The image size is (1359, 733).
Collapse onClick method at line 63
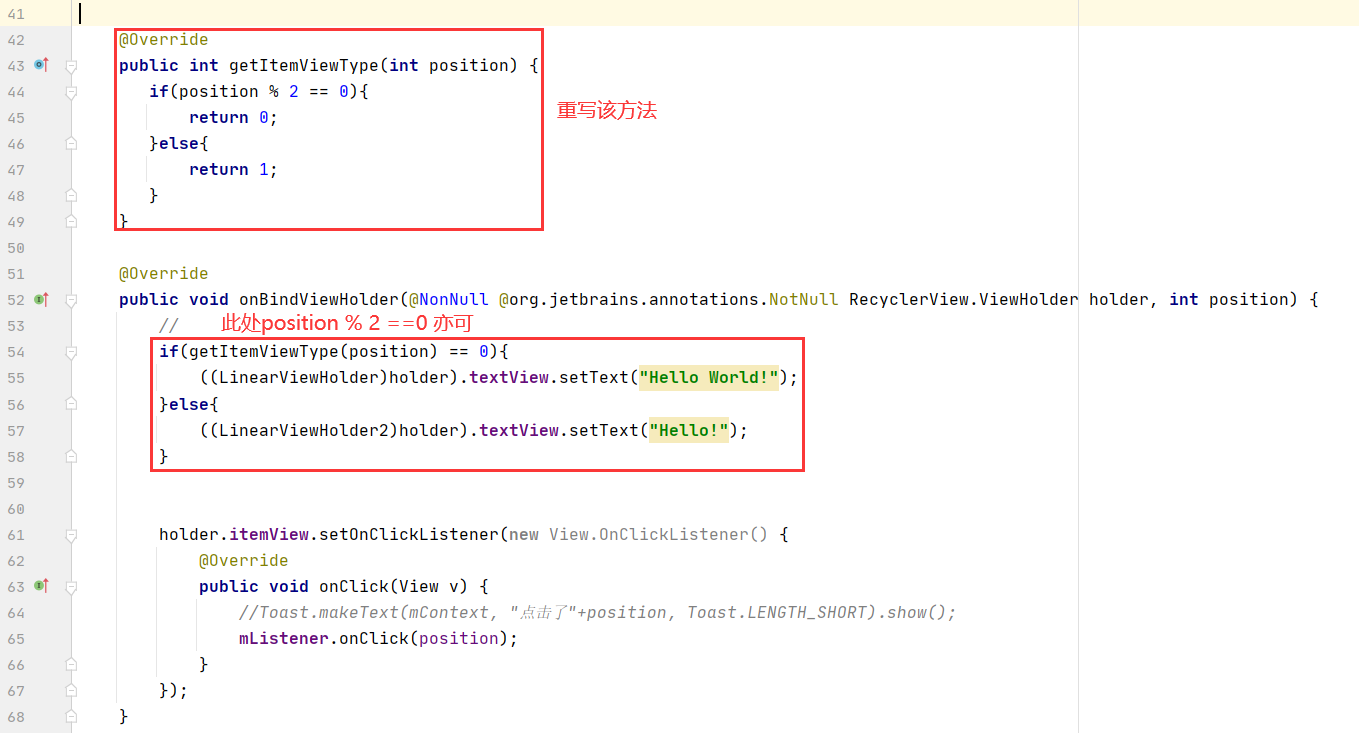[x=71, y=587]
